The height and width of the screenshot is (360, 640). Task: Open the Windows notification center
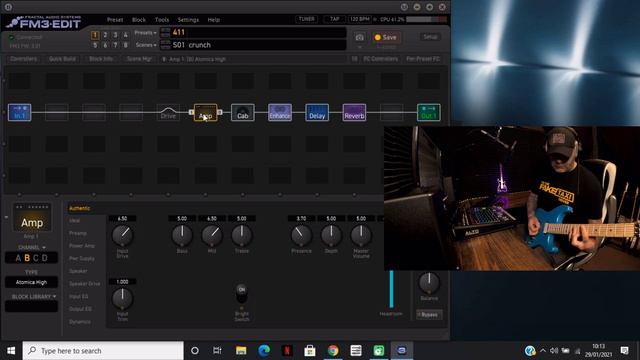(624, 351)
